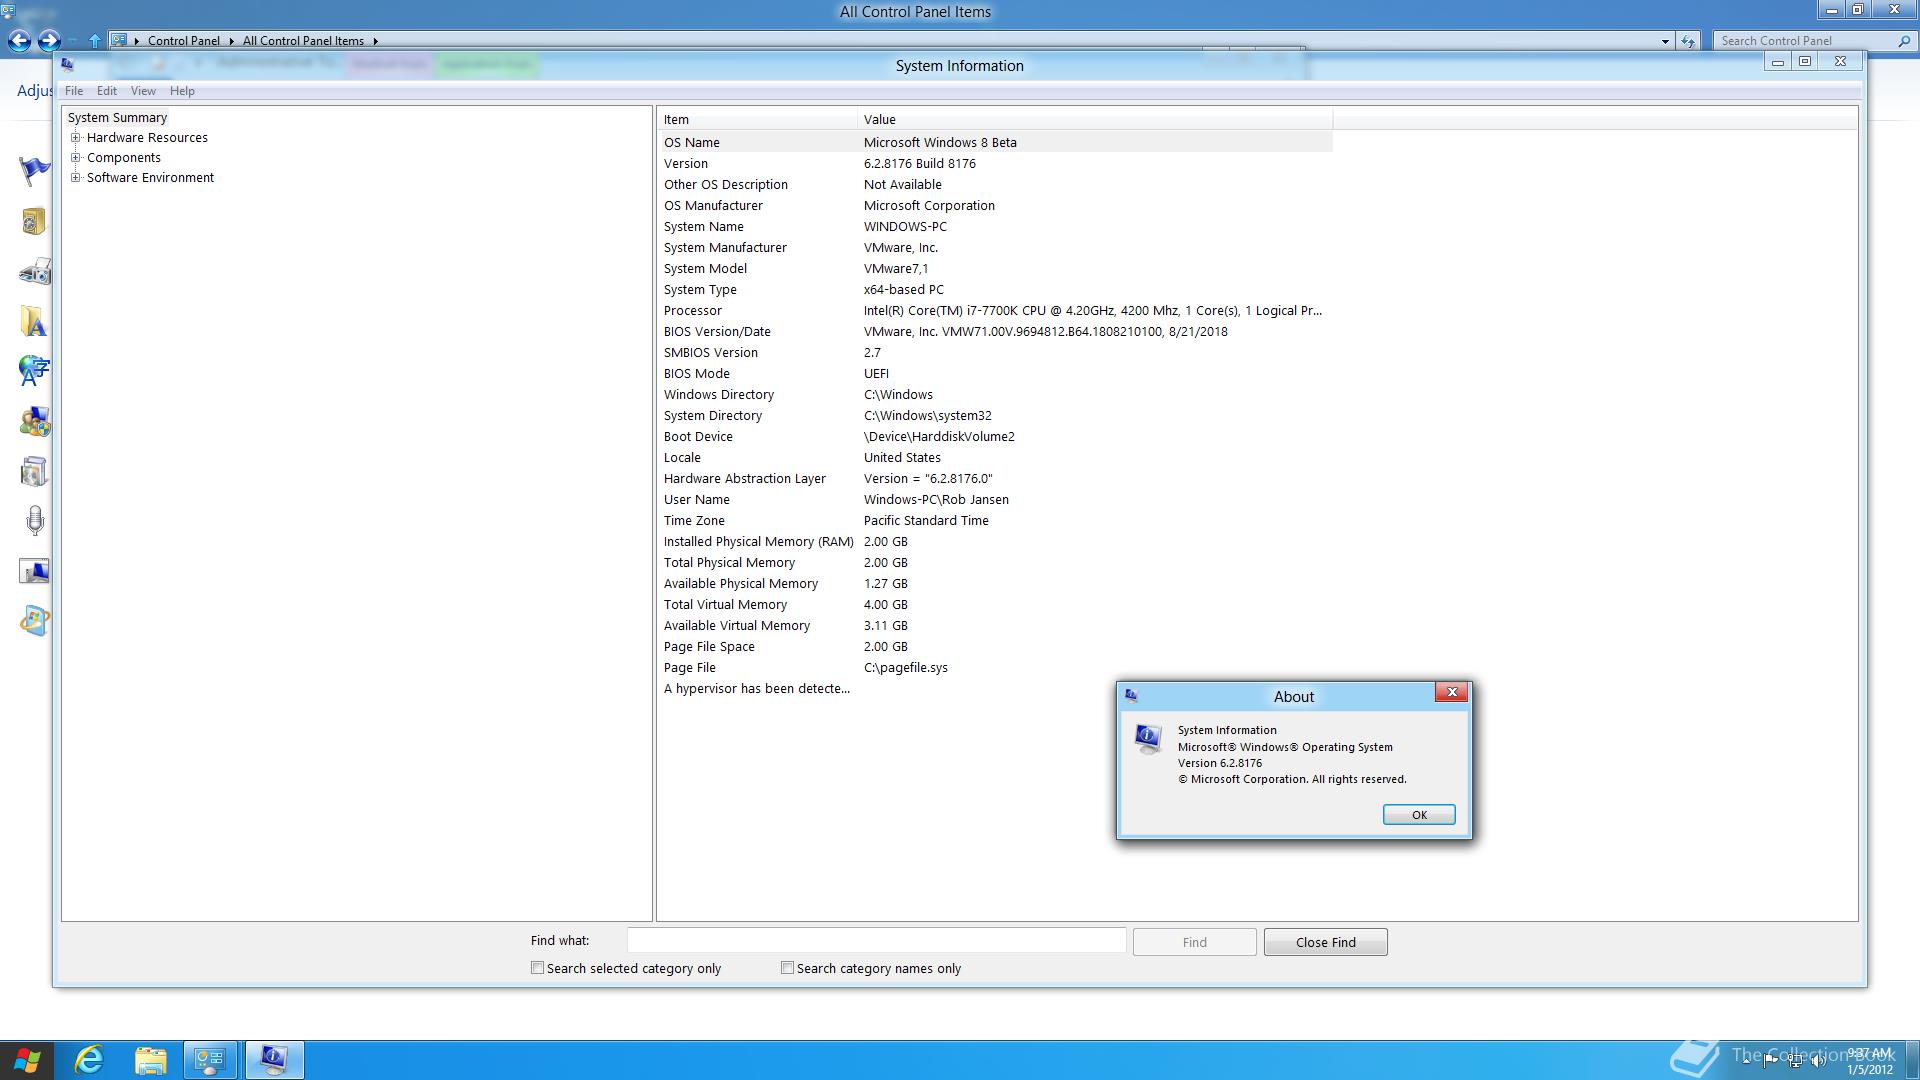The image size is (1920, 1080).
Task: Click the Value column header
Action: (1094, 119)
